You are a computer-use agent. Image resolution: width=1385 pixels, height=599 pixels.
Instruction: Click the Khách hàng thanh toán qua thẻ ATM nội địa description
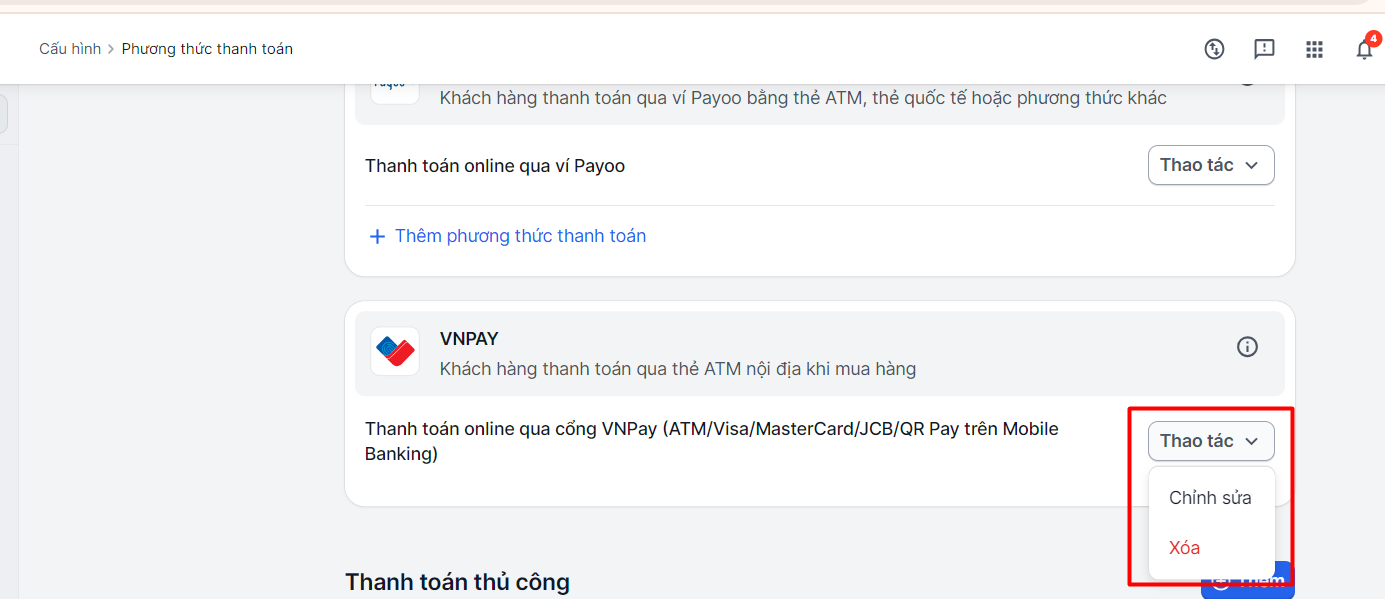click(678, 369)
